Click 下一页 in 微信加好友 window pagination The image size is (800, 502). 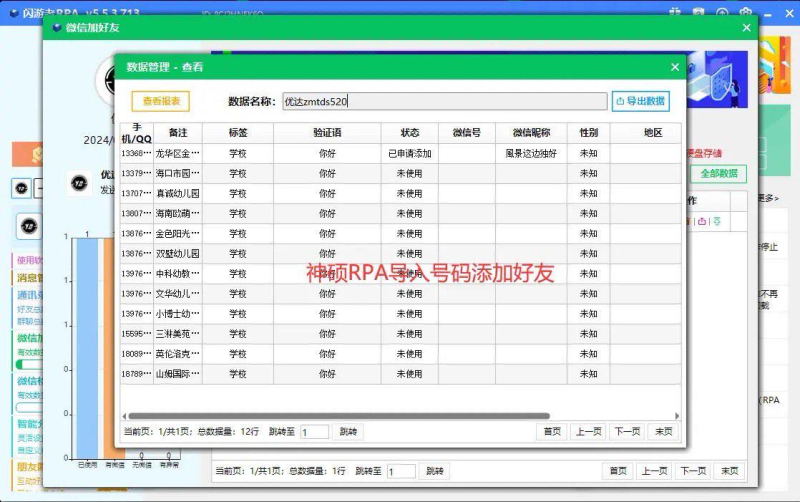click(x=693, y=471)
